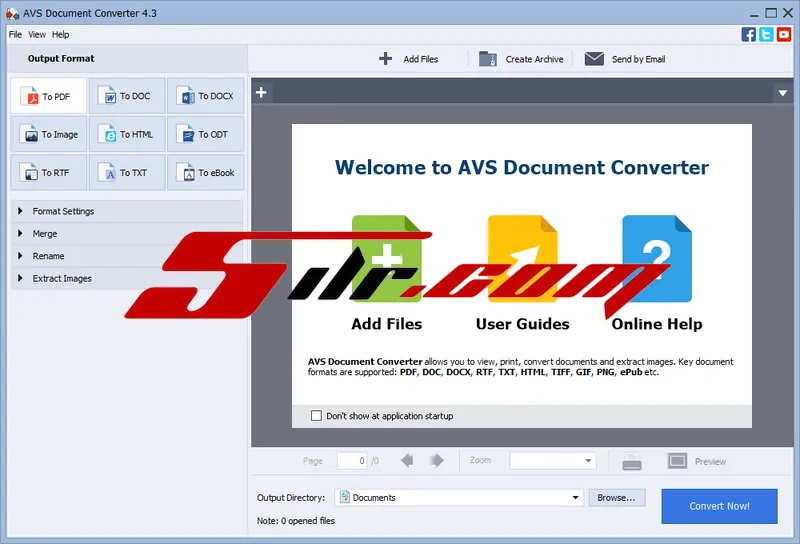The height and width of the screenshot is (544, 800).
Task: Select the To PDF output format
Action: click(x=48, y=96)
